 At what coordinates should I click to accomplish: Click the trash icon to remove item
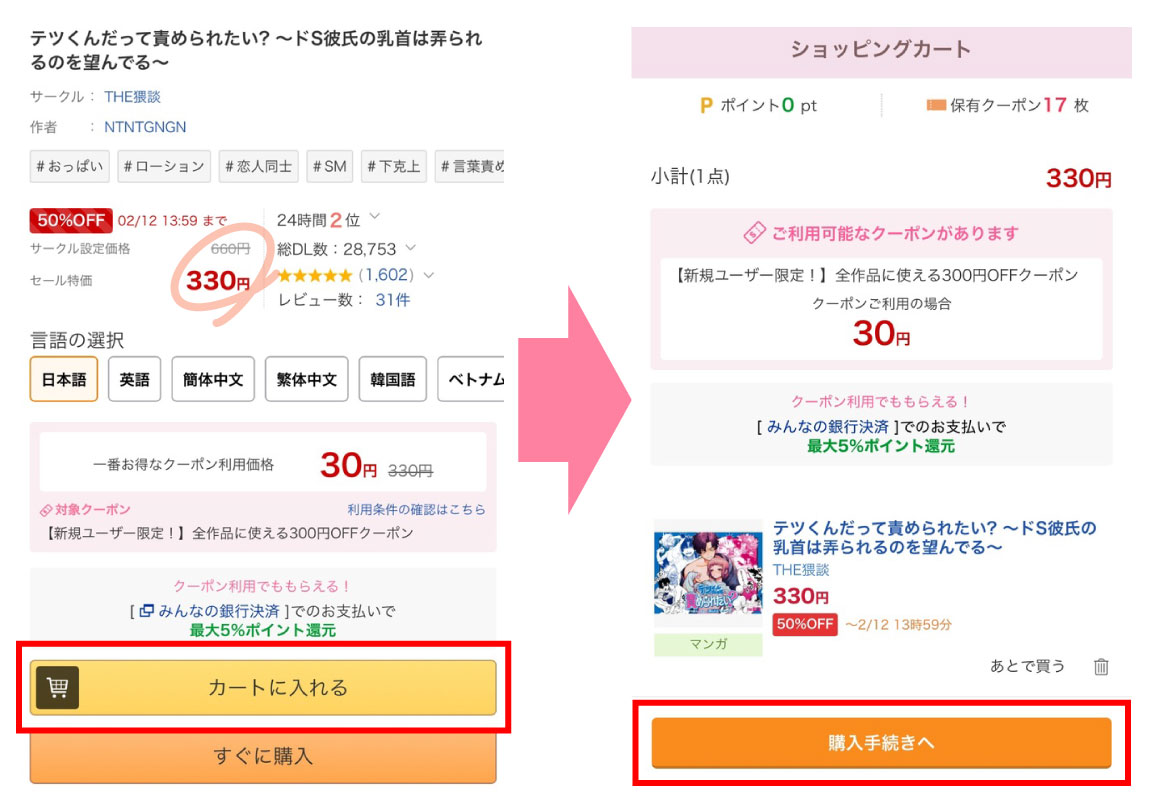(x=1101, y=666)
